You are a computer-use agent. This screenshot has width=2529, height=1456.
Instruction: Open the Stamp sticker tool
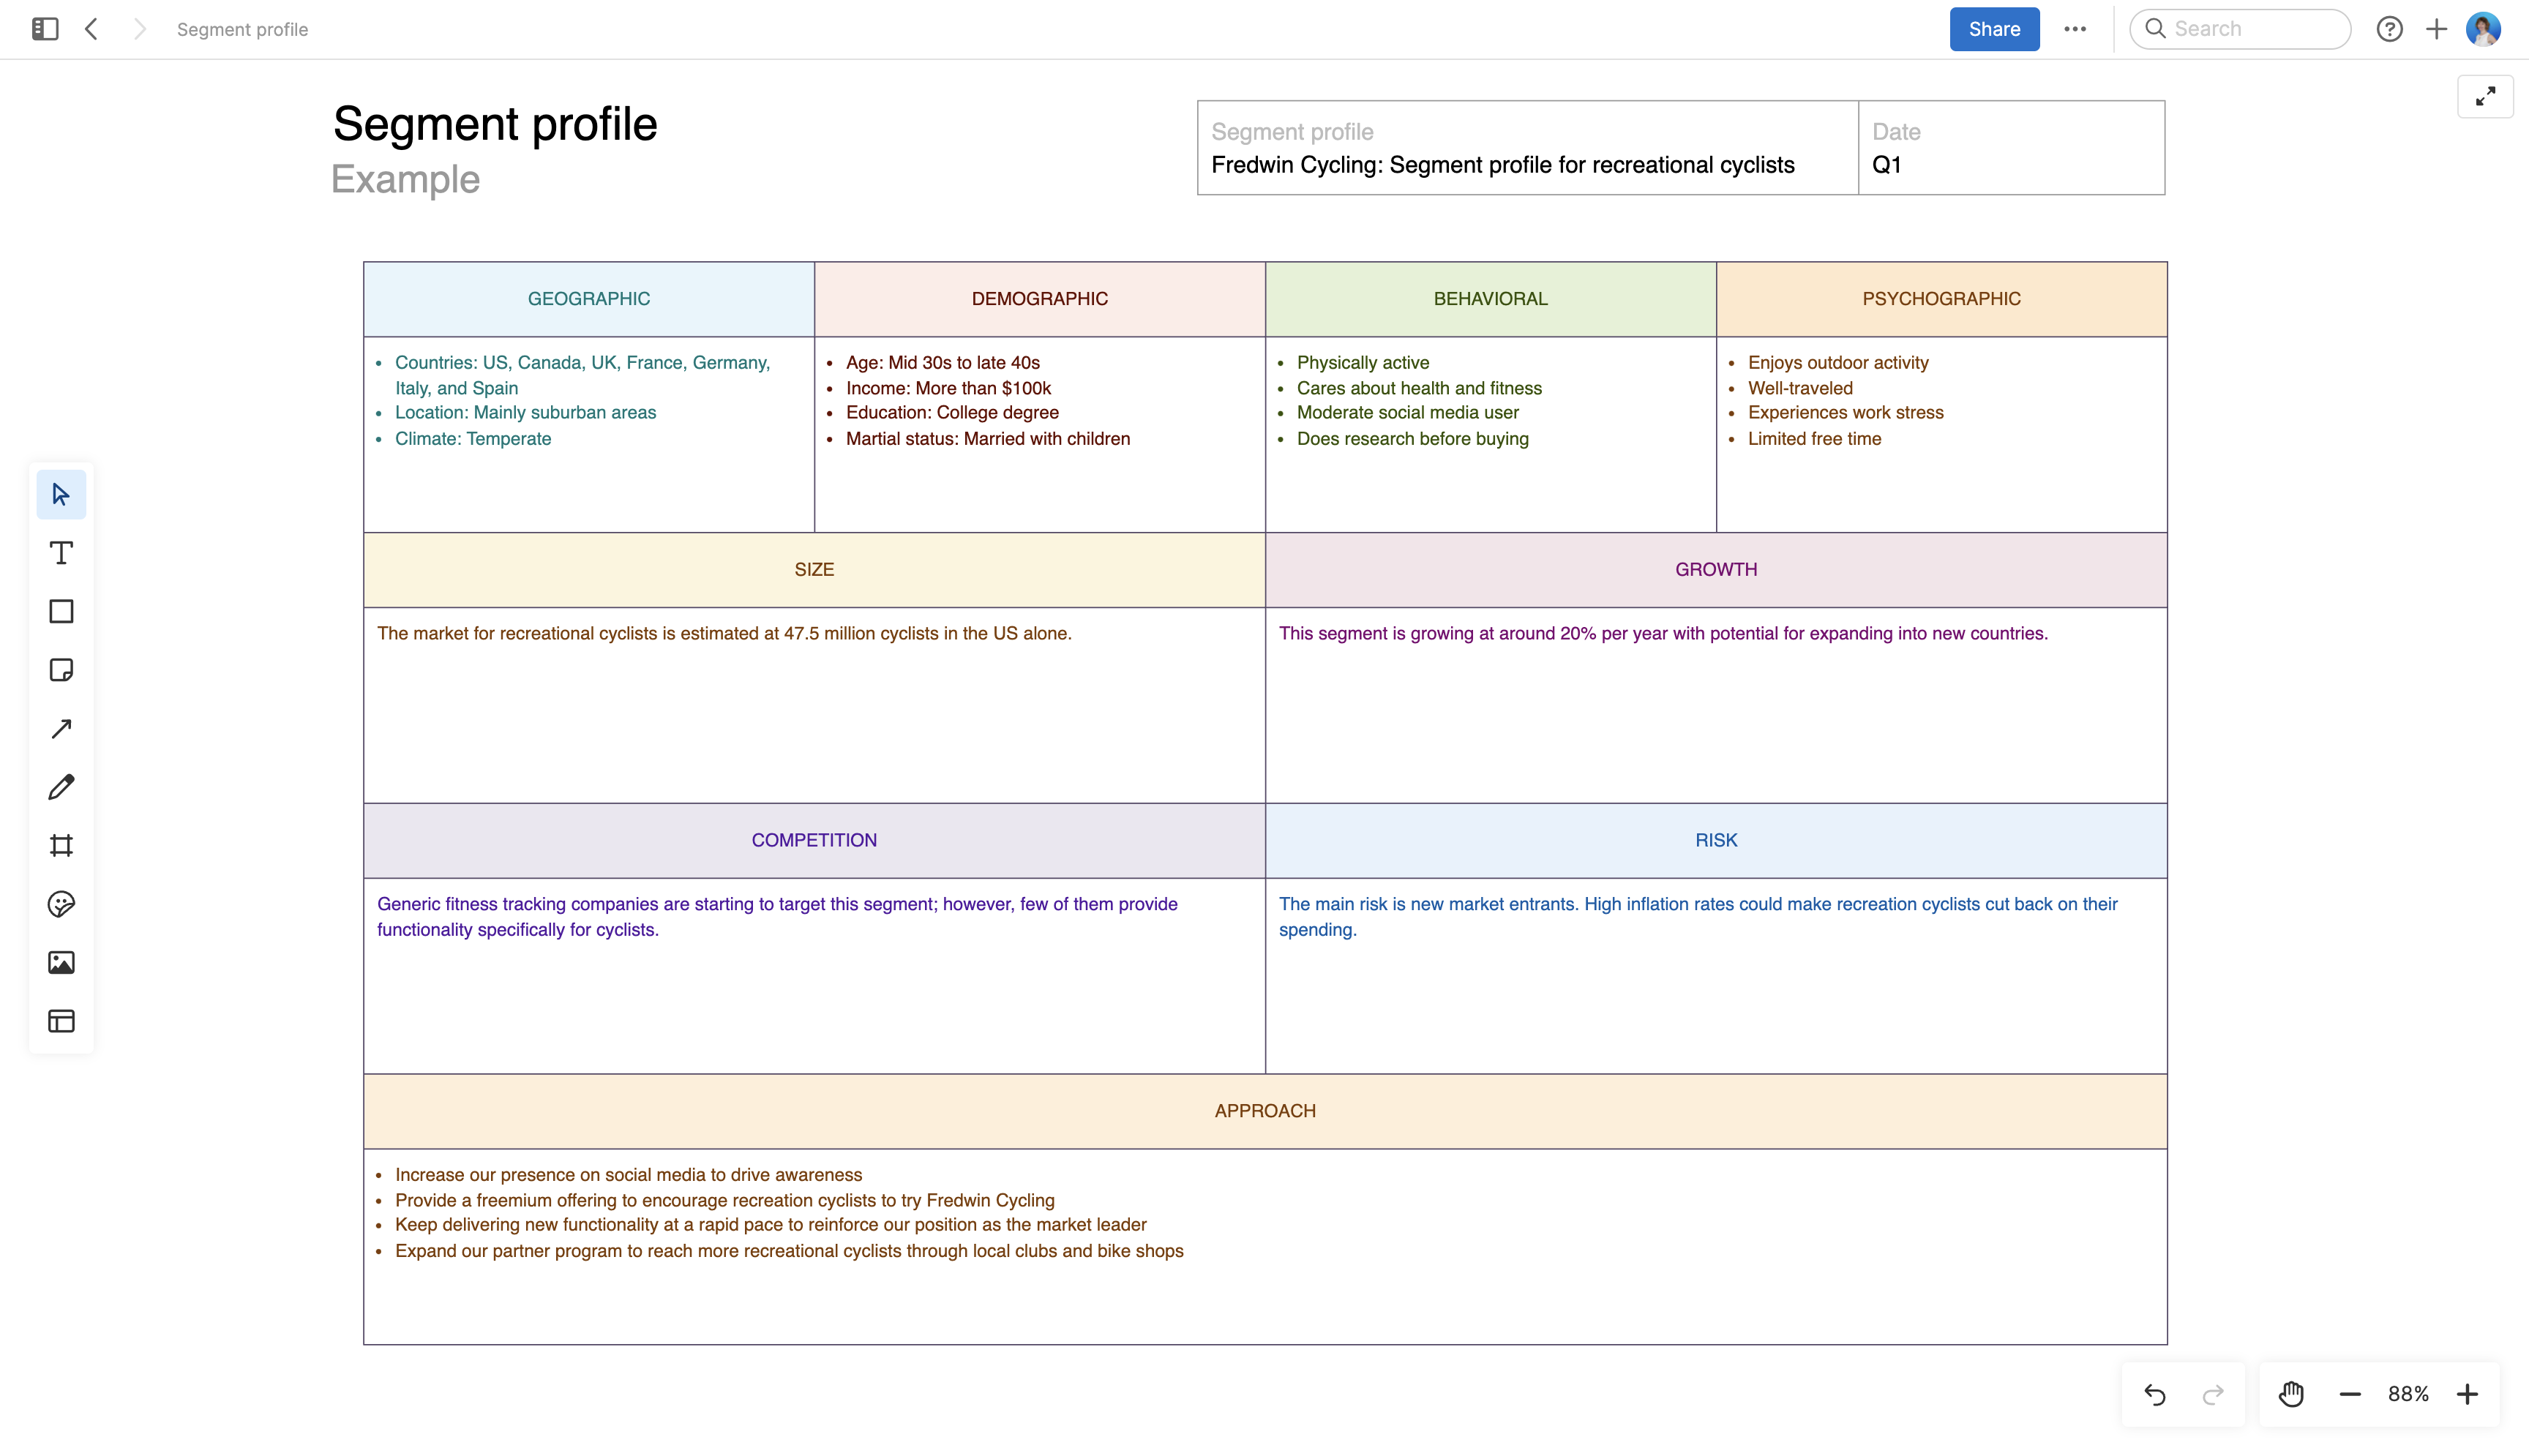(x=61, y=904)
